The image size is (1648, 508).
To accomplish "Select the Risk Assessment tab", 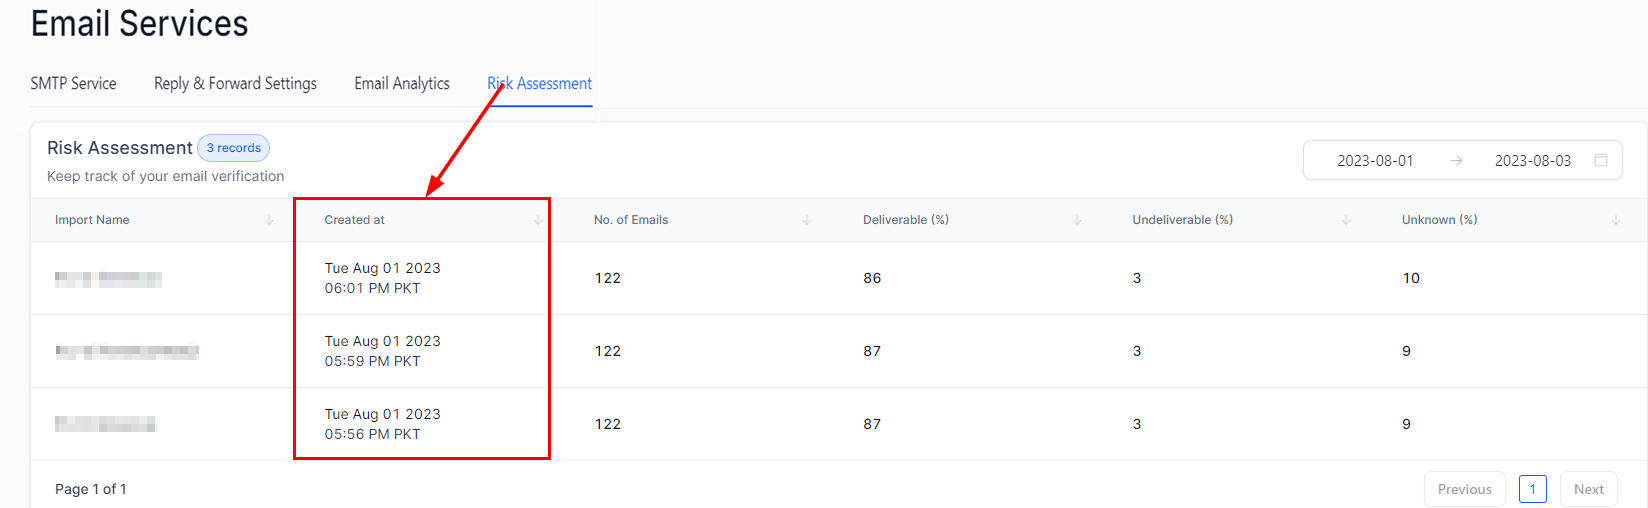I will 540,84.
